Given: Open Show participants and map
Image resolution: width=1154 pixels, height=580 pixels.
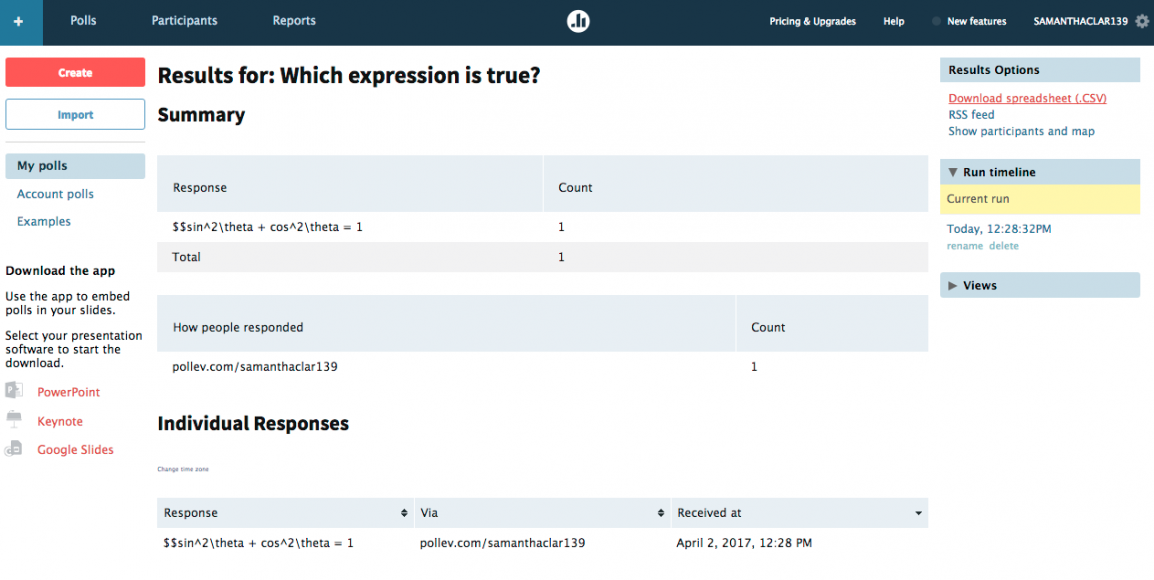Looking at the screenshot, I should coord(1021,131).
